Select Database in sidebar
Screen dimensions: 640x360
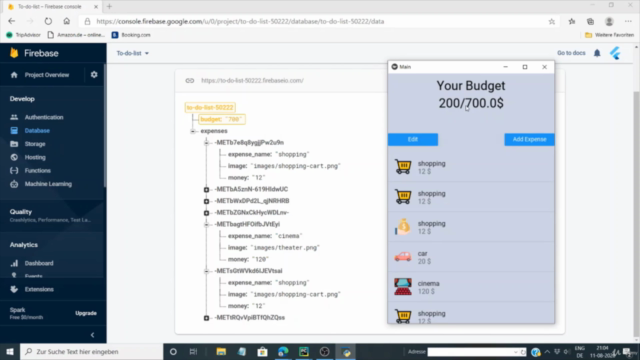37,131
